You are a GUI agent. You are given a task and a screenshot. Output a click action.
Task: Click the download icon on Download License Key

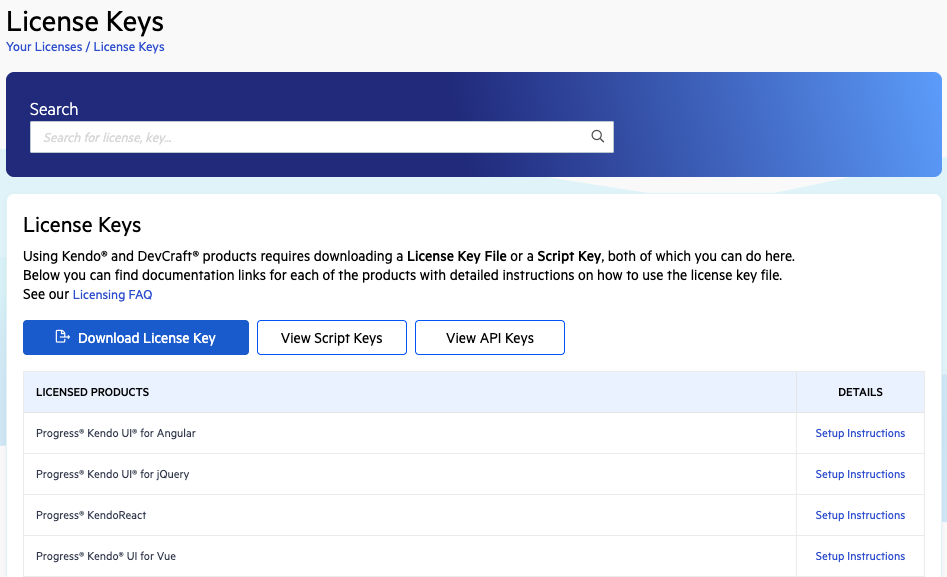coord(63,337)
